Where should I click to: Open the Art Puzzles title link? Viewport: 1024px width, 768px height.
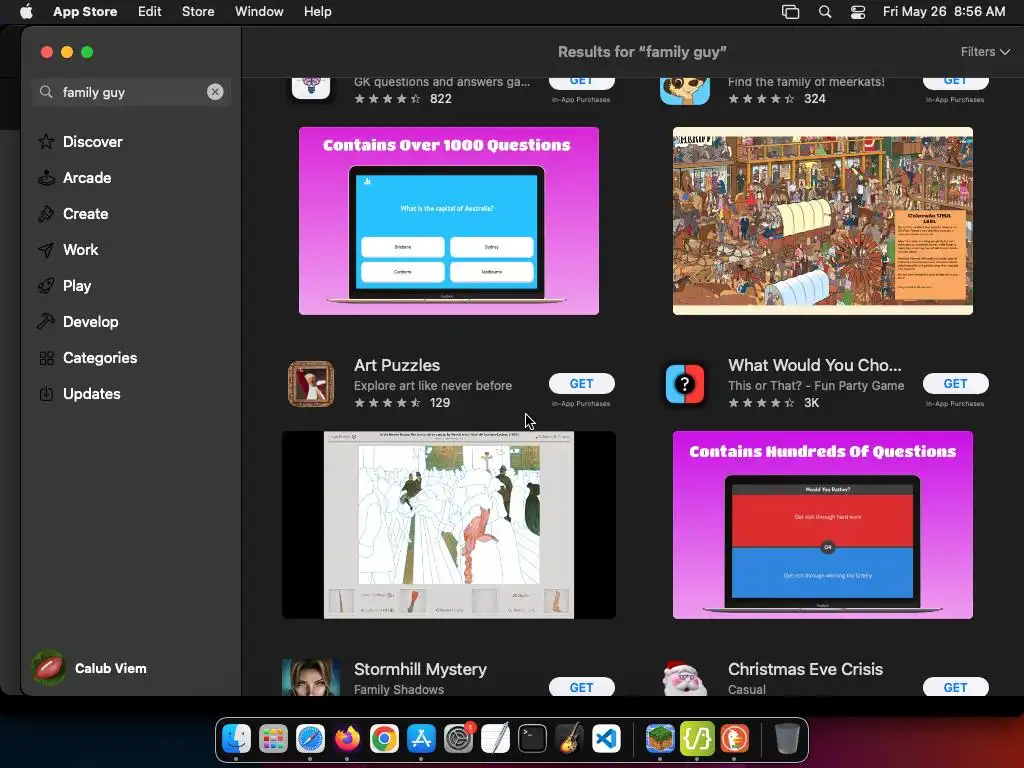[397, 365]
